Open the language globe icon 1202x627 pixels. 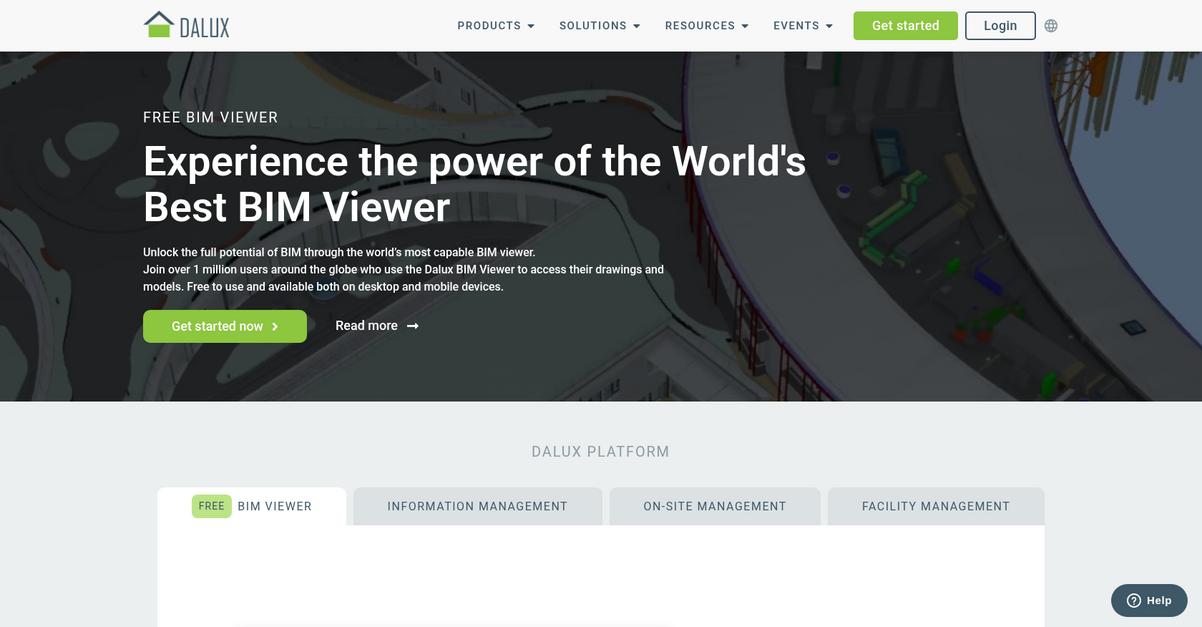pos(1051,26)
